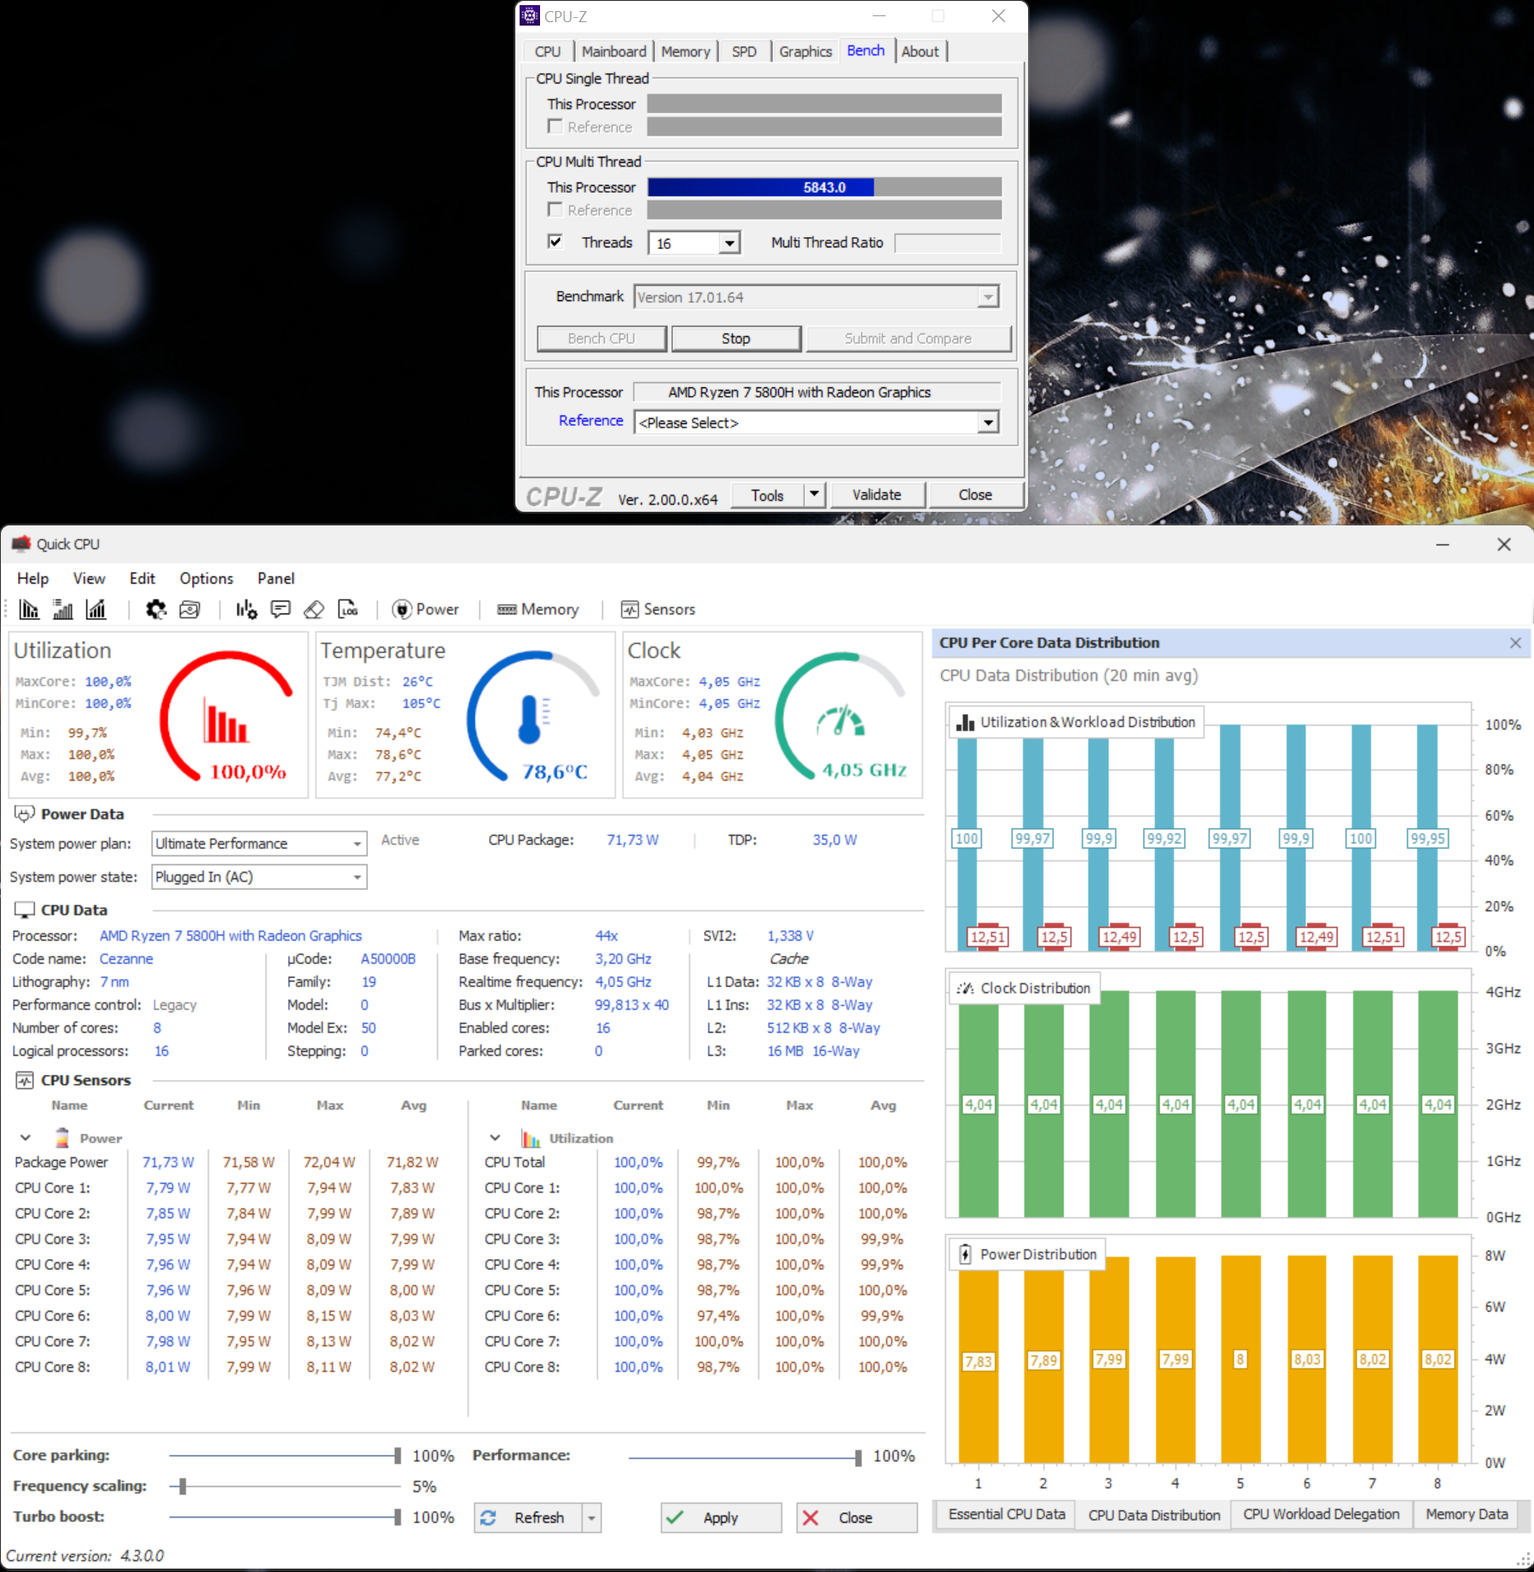
Task: Collapse the Utilization sensors group
Action: click(495, 1138)
